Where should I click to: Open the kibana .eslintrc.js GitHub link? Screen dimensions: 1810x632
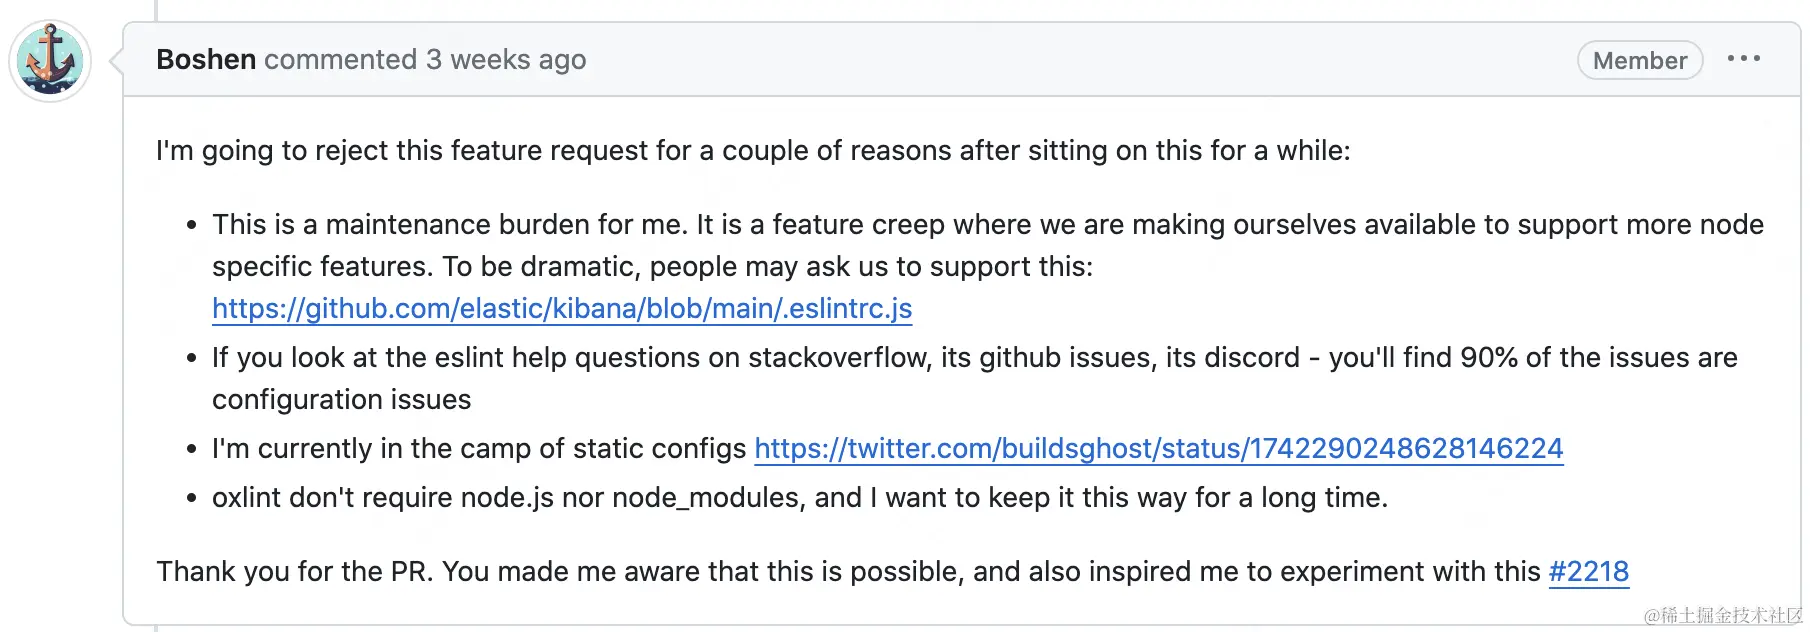click(x=561, y=309)
